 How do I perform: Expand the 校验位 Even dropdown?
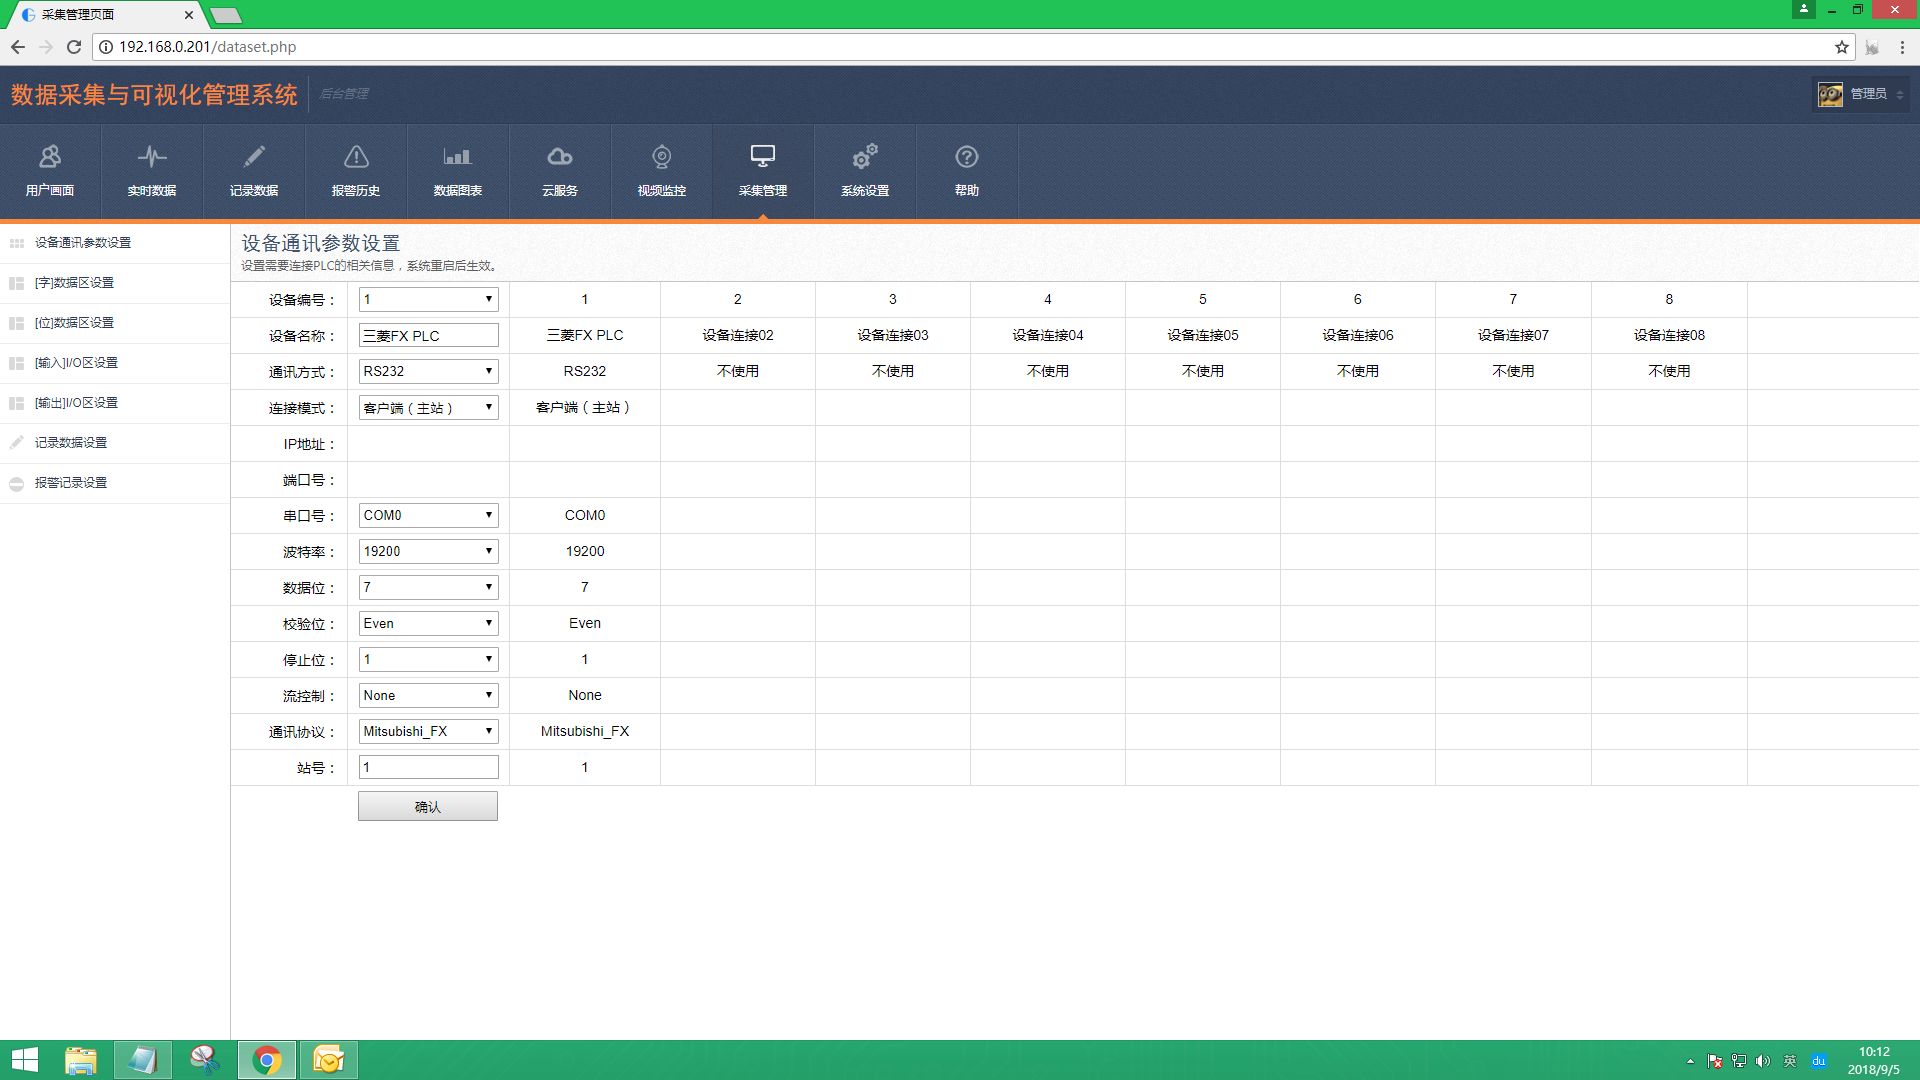(x=428, y=623)
